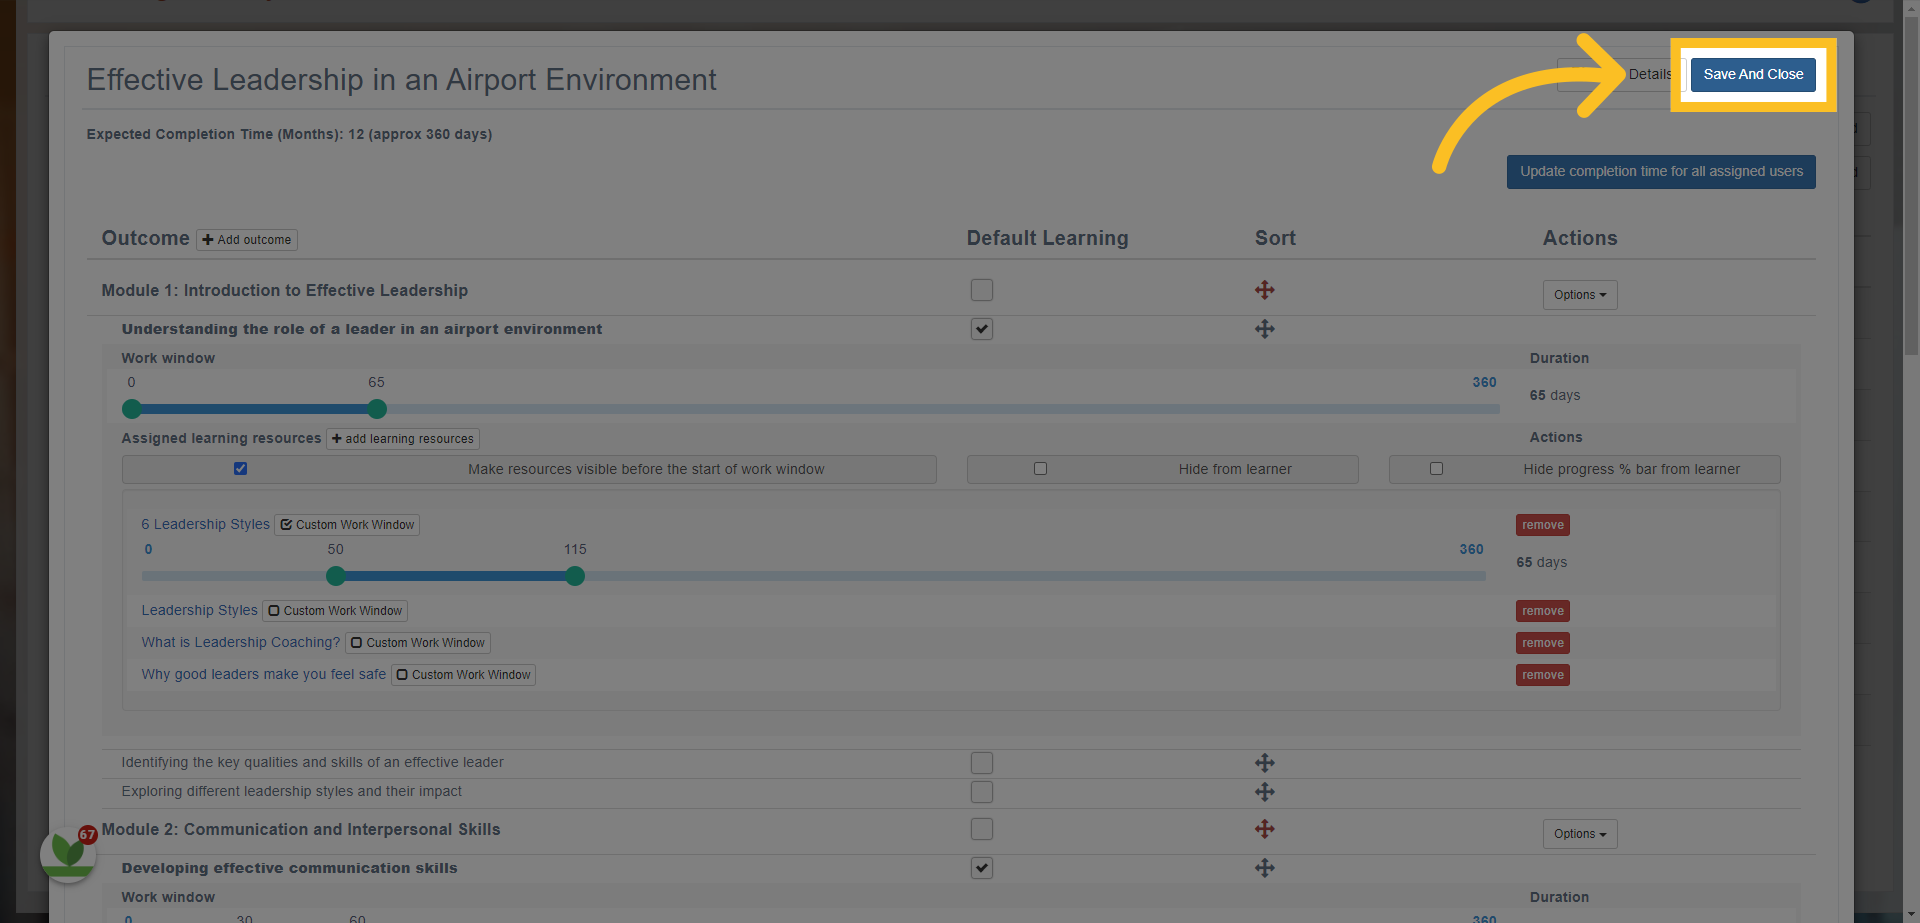Click the Module 2 red sort move icon
Image resolution: width=1920 pixels, height=923 pixels.
[1265, 829]
